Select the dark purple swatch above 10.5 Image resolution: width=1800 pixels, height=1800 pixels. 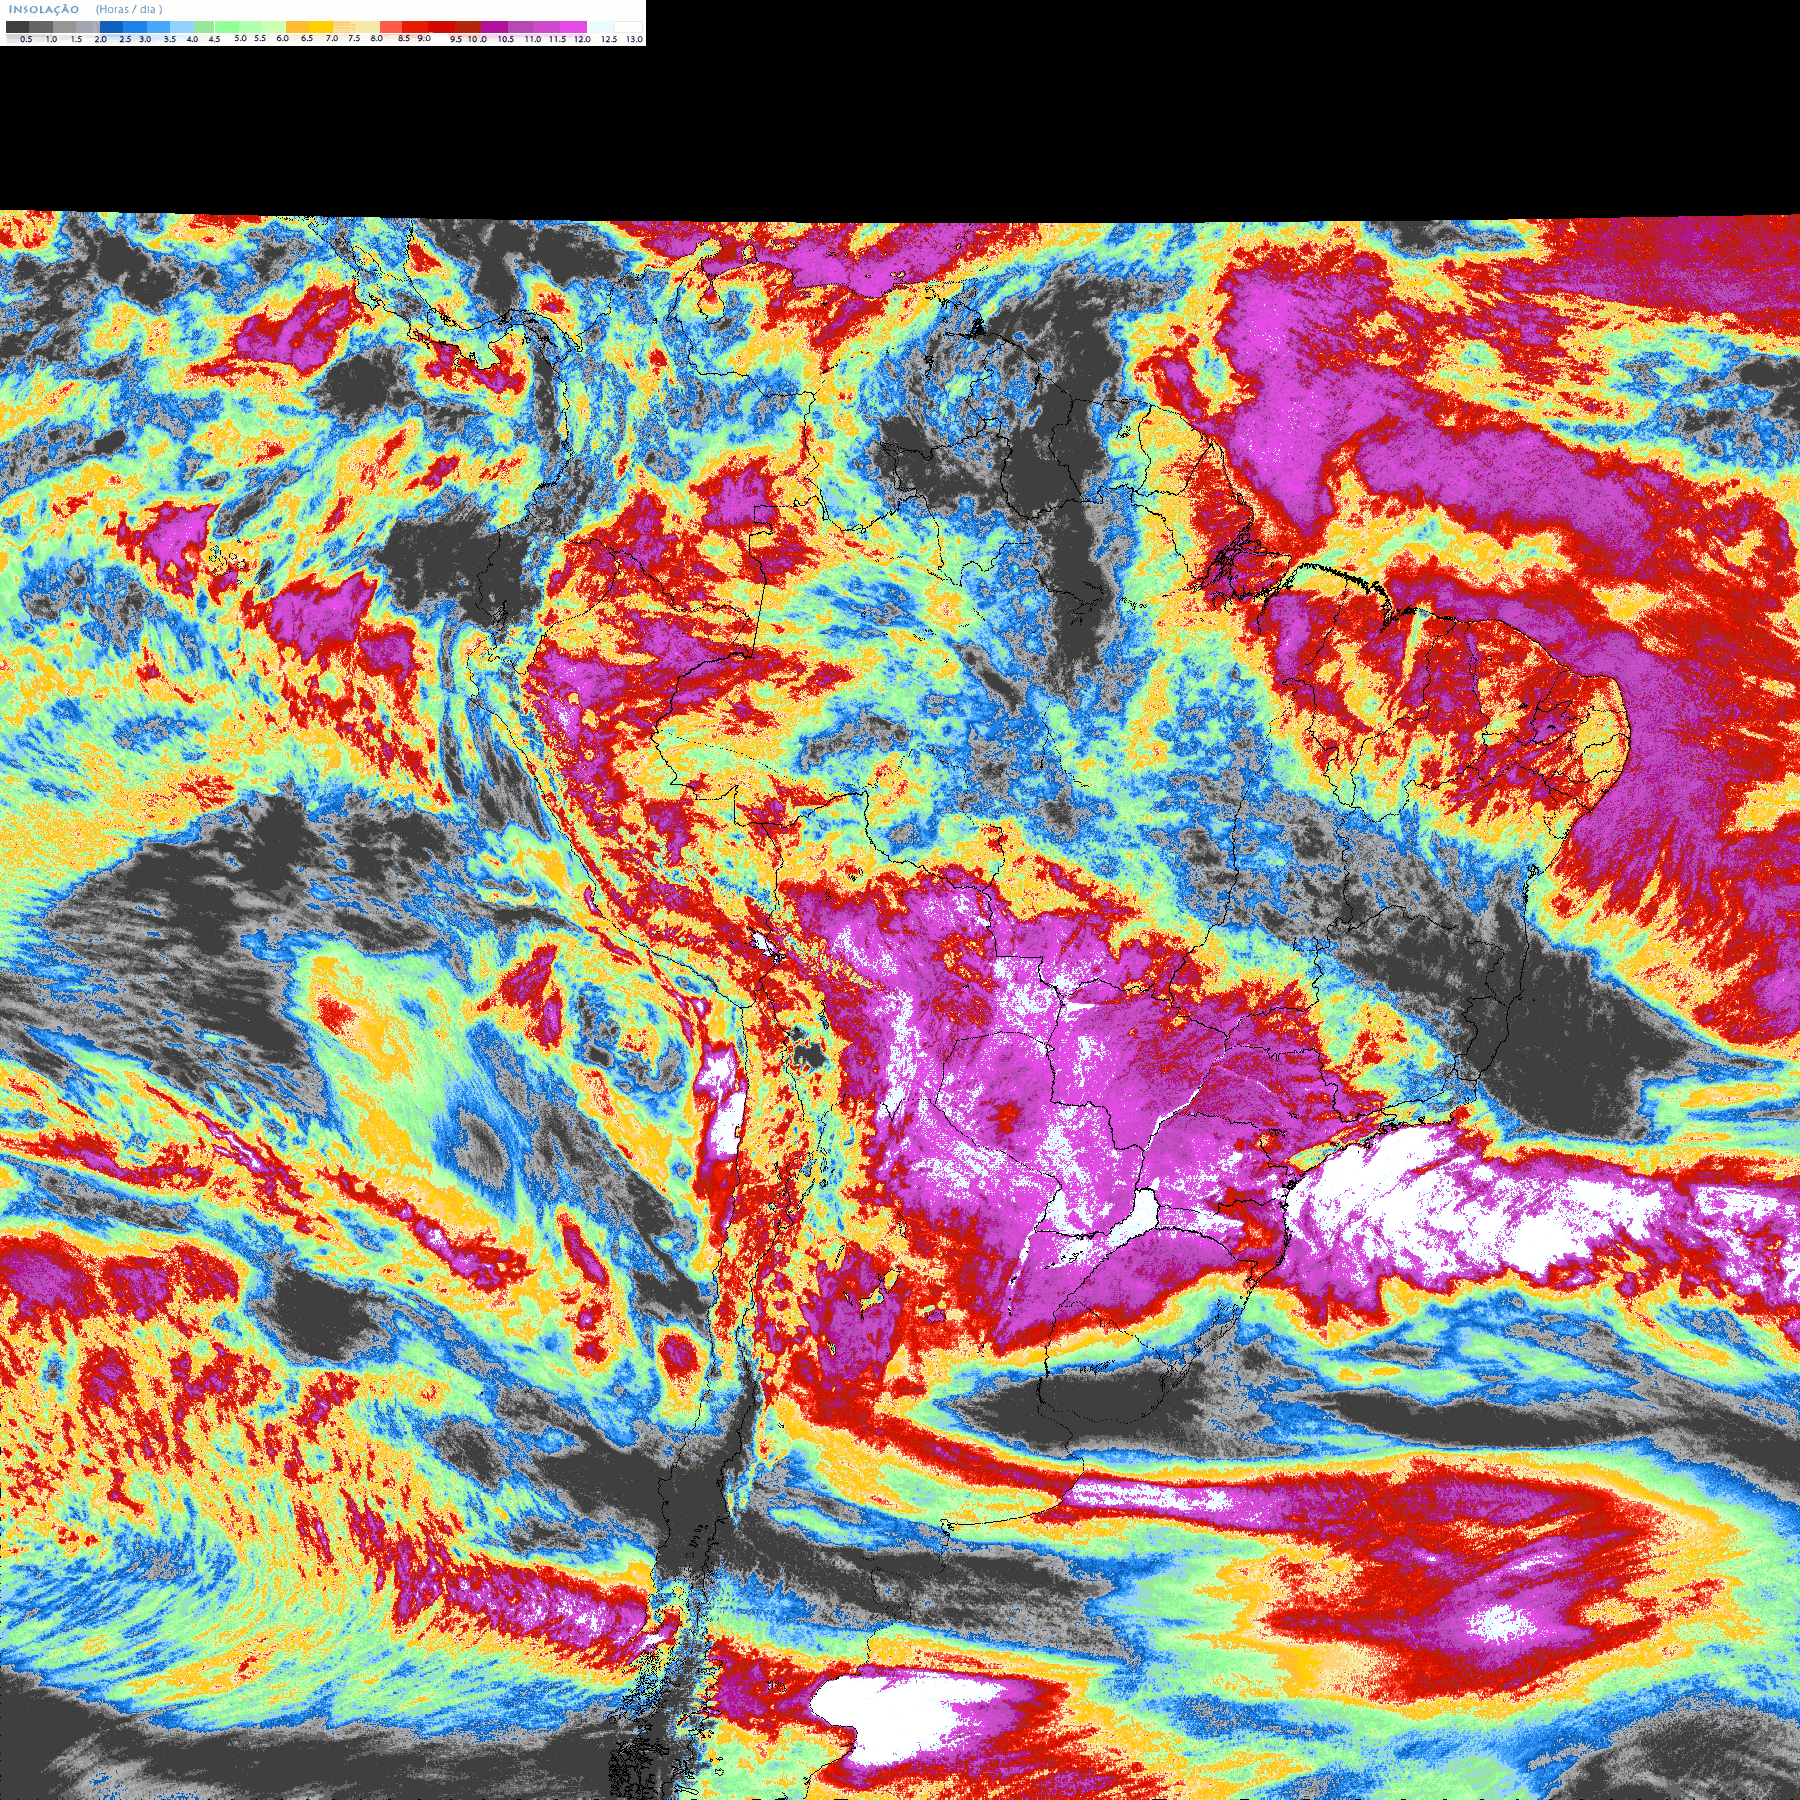(494, 27)
